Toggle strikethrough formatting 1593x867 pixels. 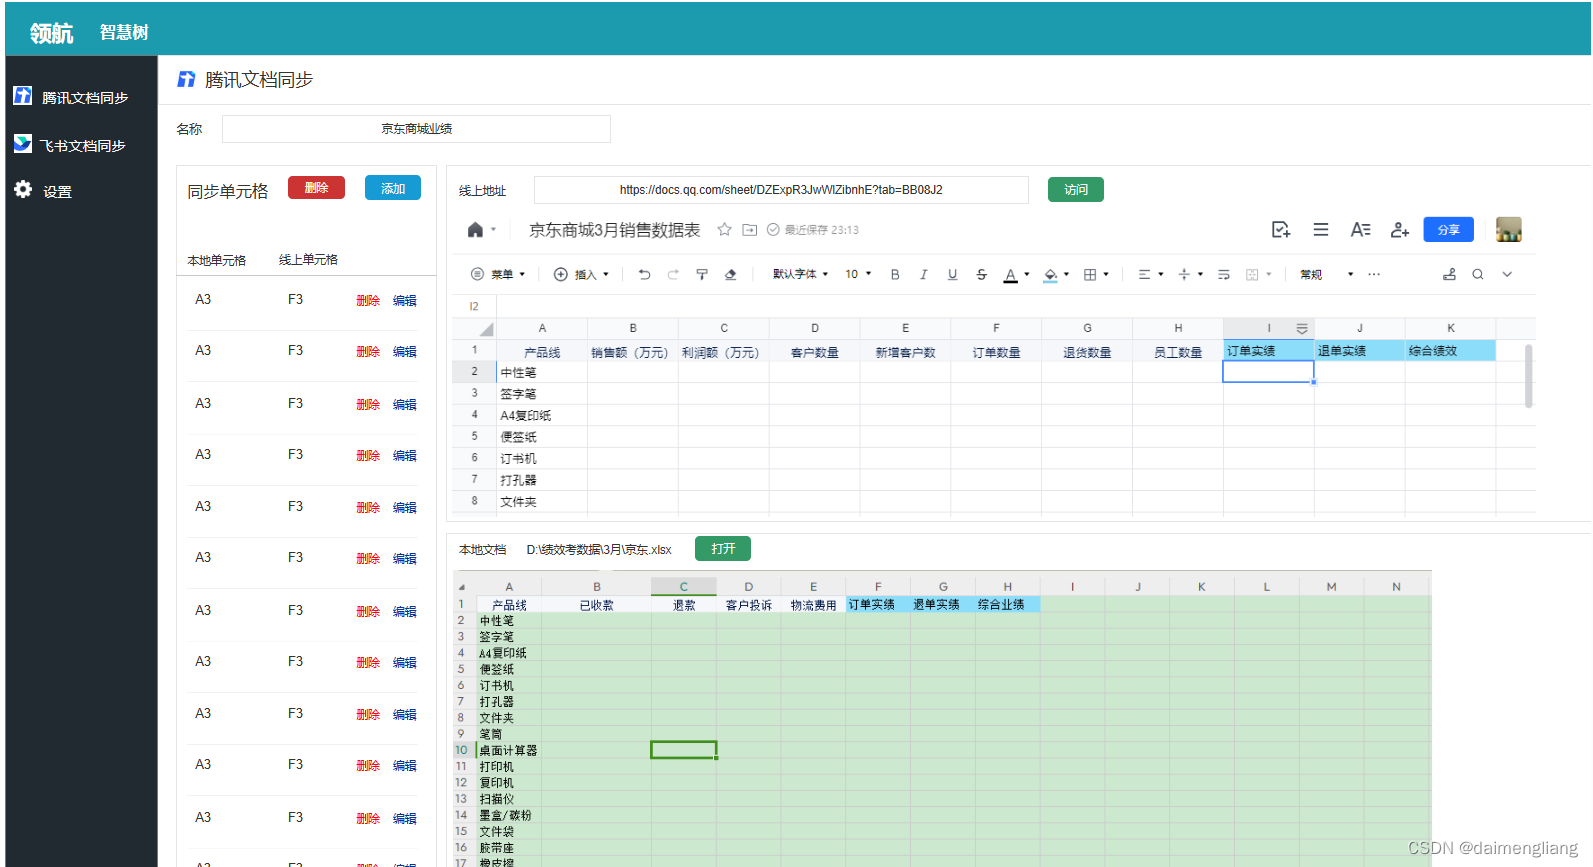(x=981, y=274)
